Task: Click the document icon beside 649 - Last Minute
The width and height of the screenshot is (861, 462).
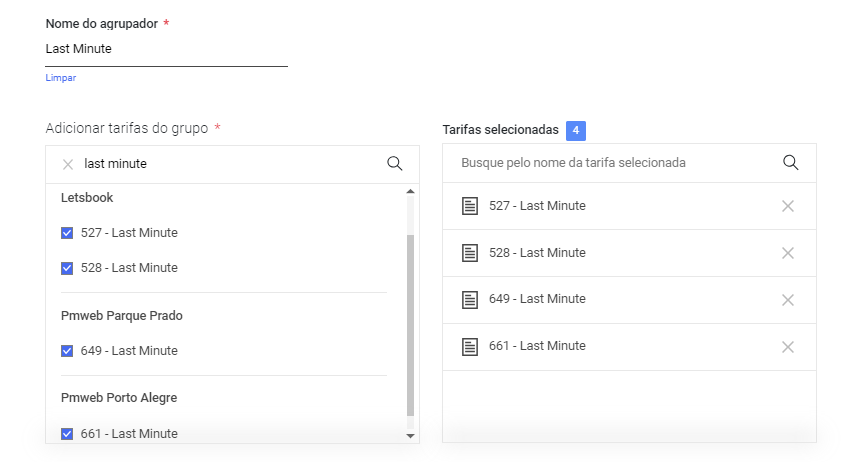Action: (470, 300)
